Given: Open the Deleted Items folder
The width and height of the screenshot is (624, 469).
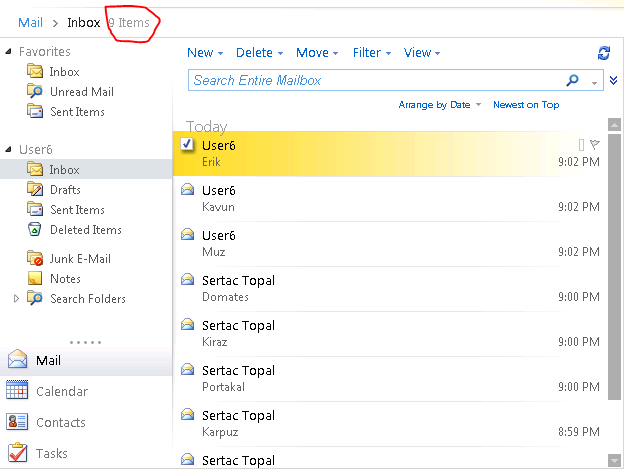Looking at the screenshot, I should [x=85, y=230].
